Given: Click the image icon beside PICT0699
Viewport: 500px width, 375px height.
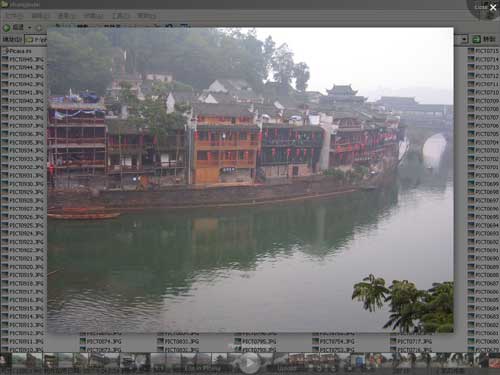Looking at the screenshot, I should pos(471,183).
